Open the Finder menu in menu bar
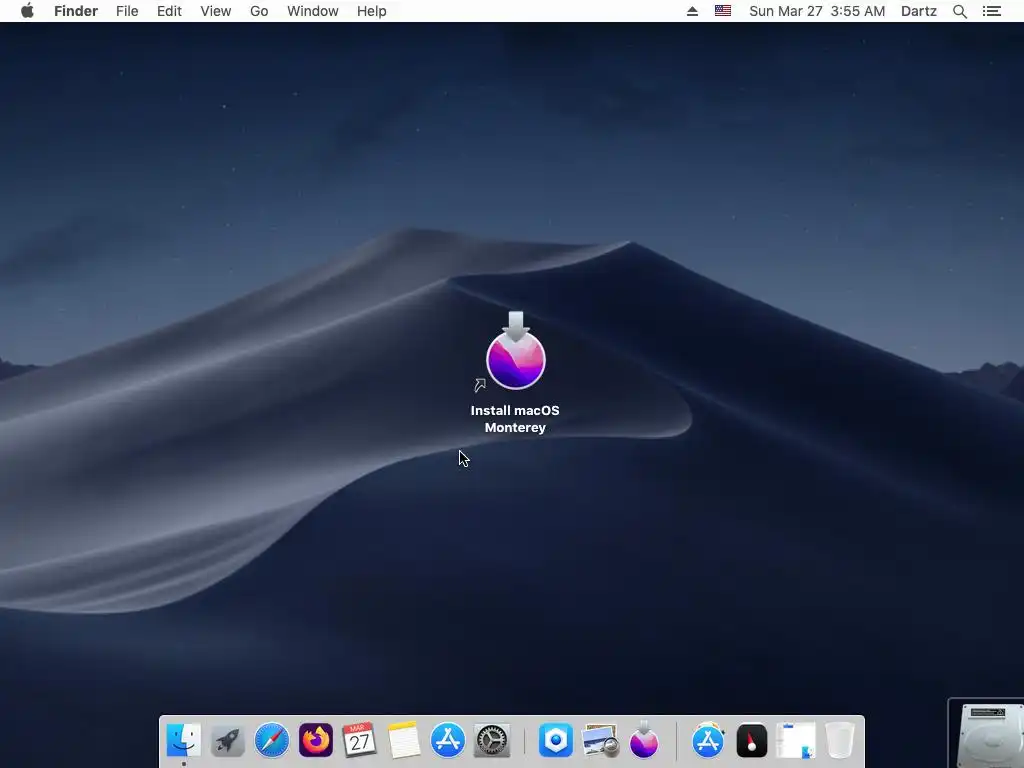 click(x=76, y=11)
